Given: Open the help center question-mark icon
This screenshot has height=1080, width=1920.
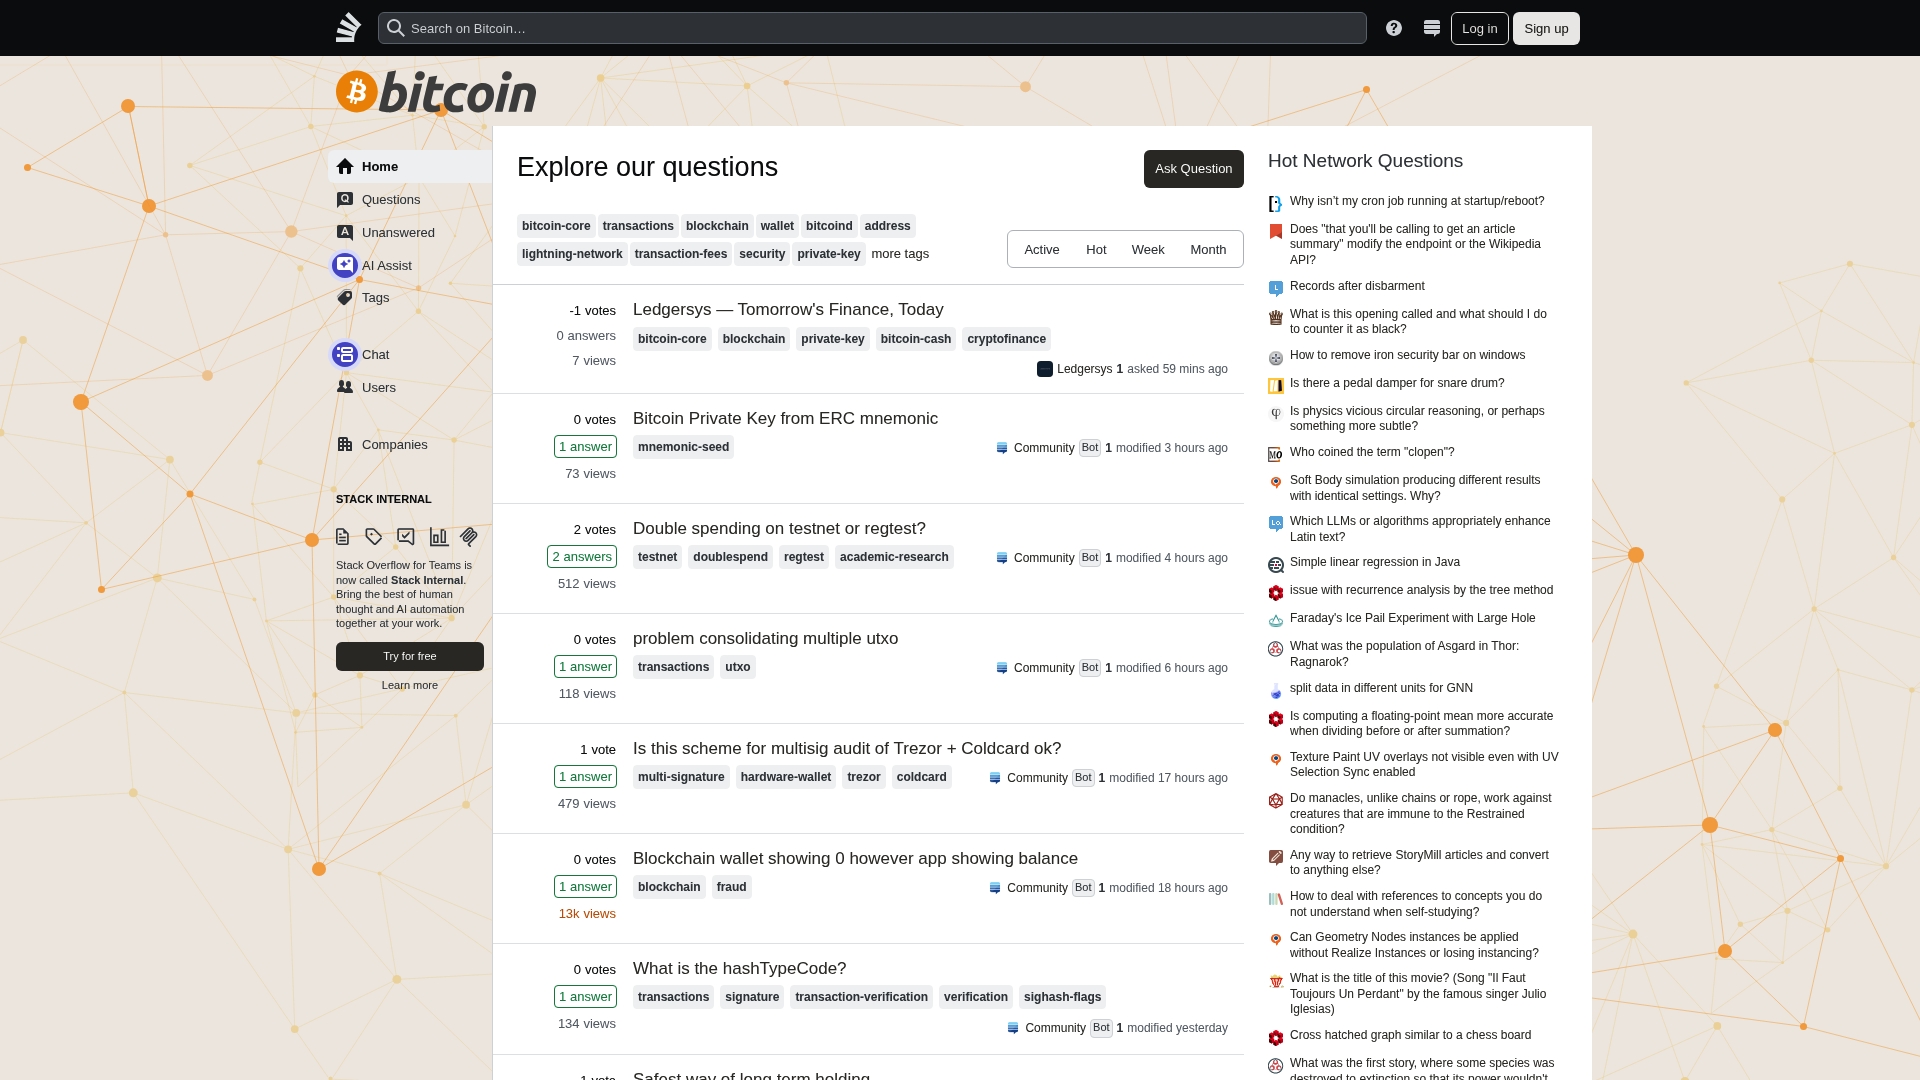Looking at the screenshot, I should (1394, 28).
